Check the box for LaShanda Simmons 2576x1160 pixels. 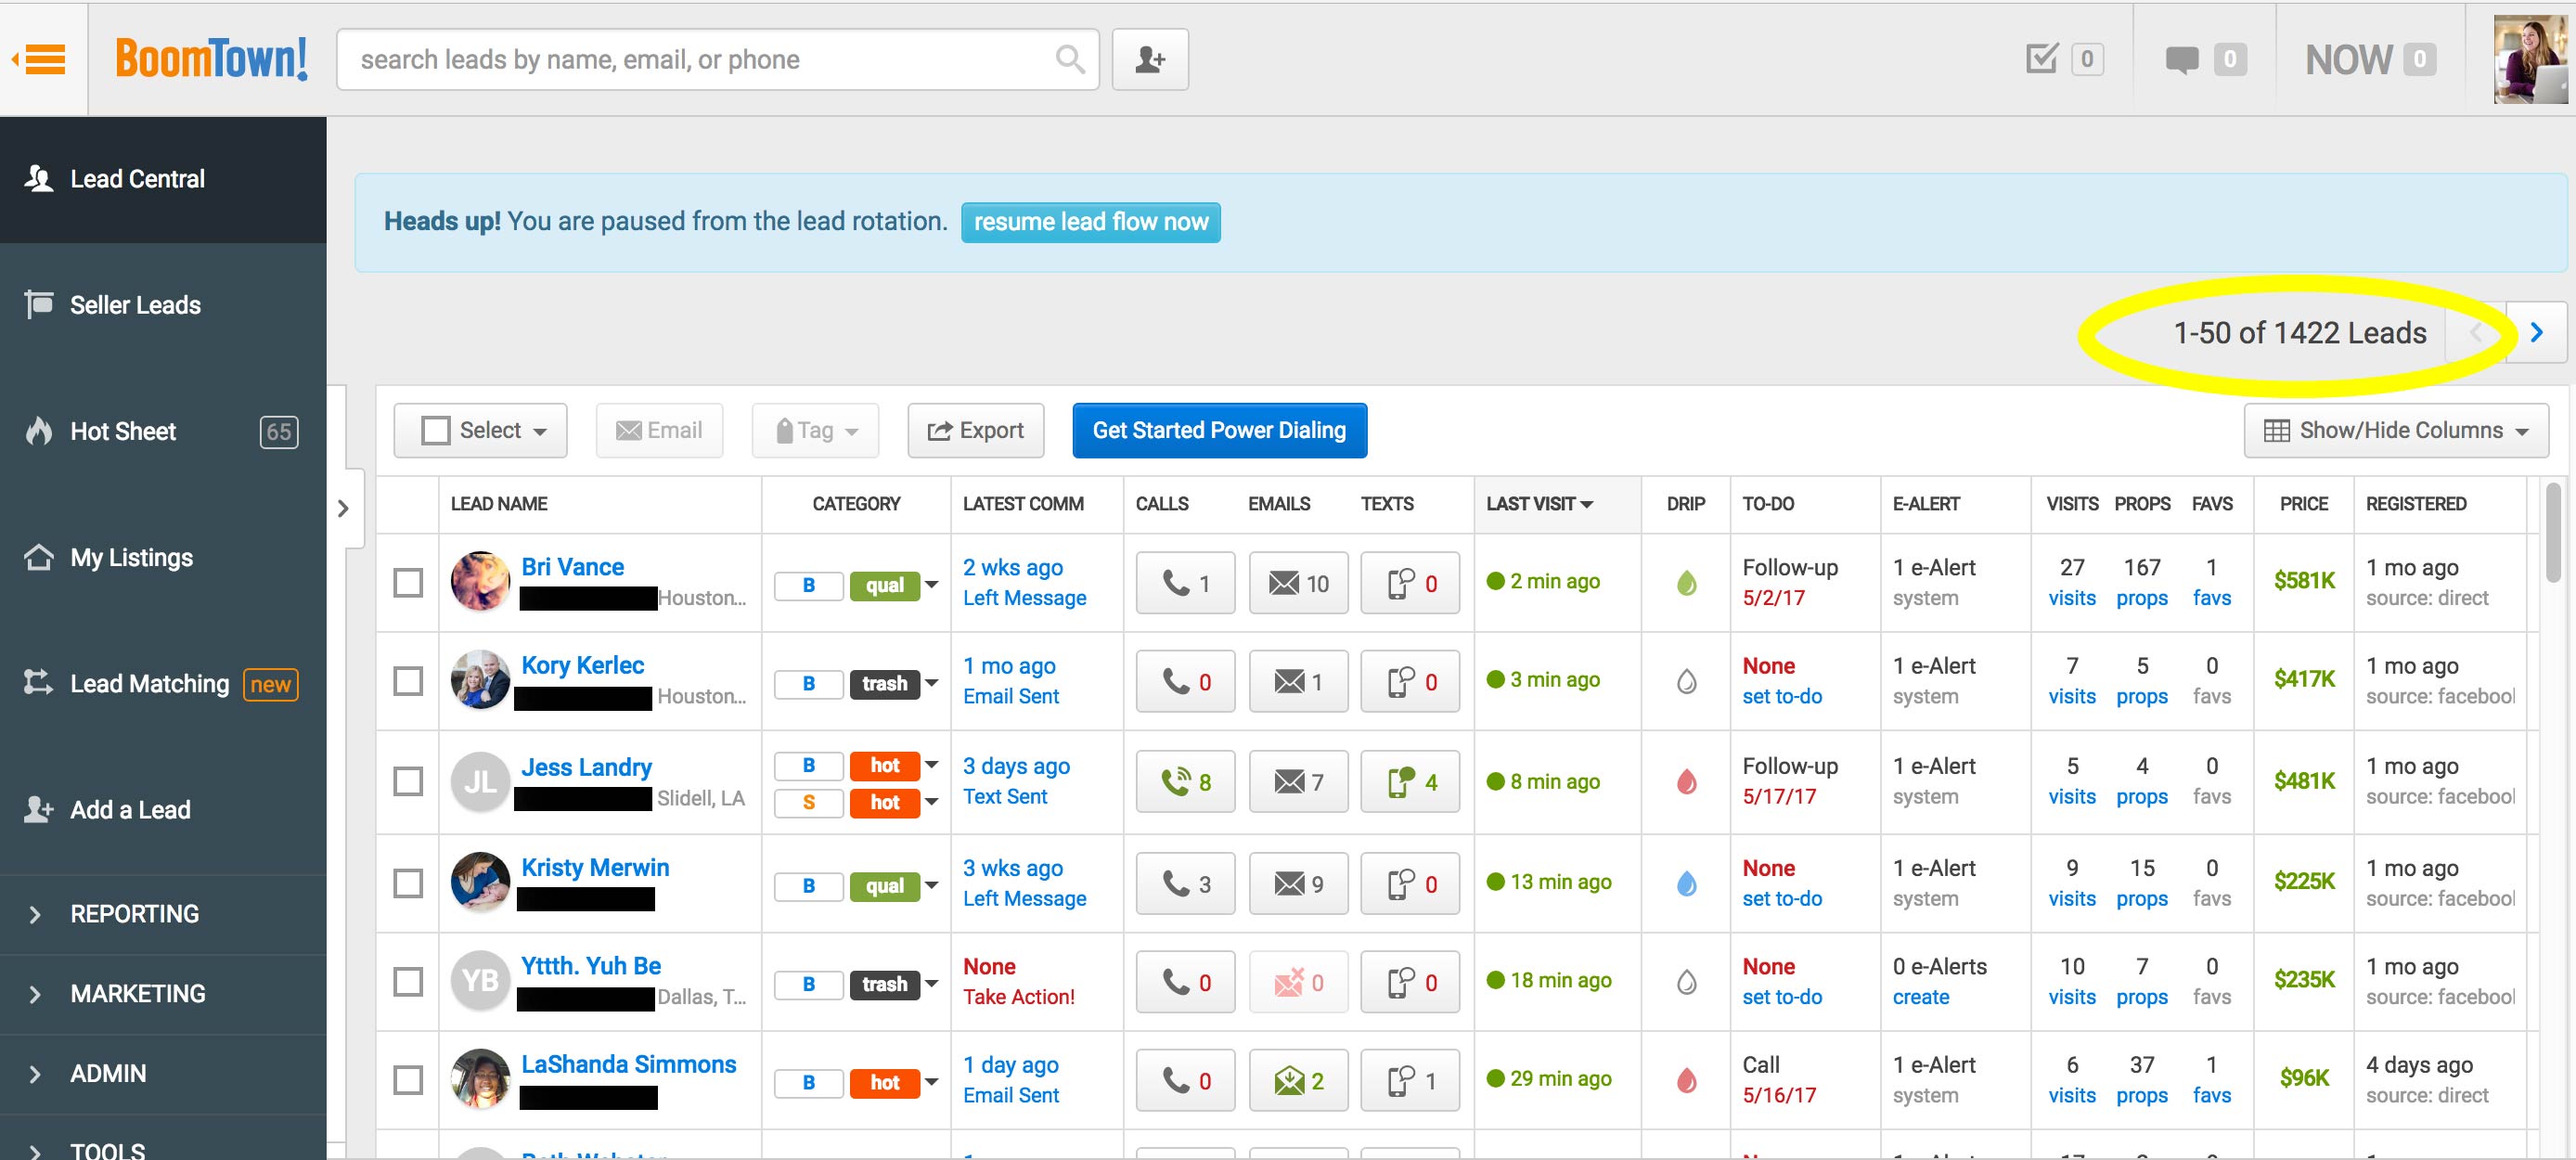408,1080
